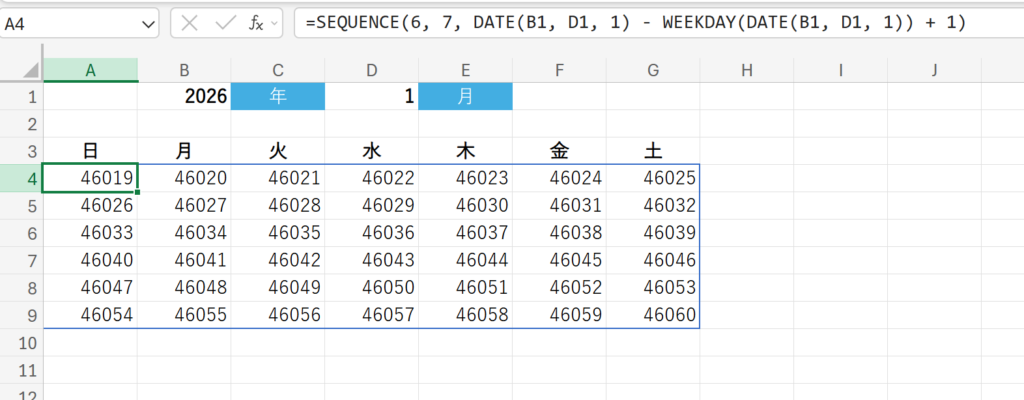Image resolution: width=1024 pixels, height=400 pixels.
Task: Expand the chevron beside the fx icon
Action: tap(274, 23)
